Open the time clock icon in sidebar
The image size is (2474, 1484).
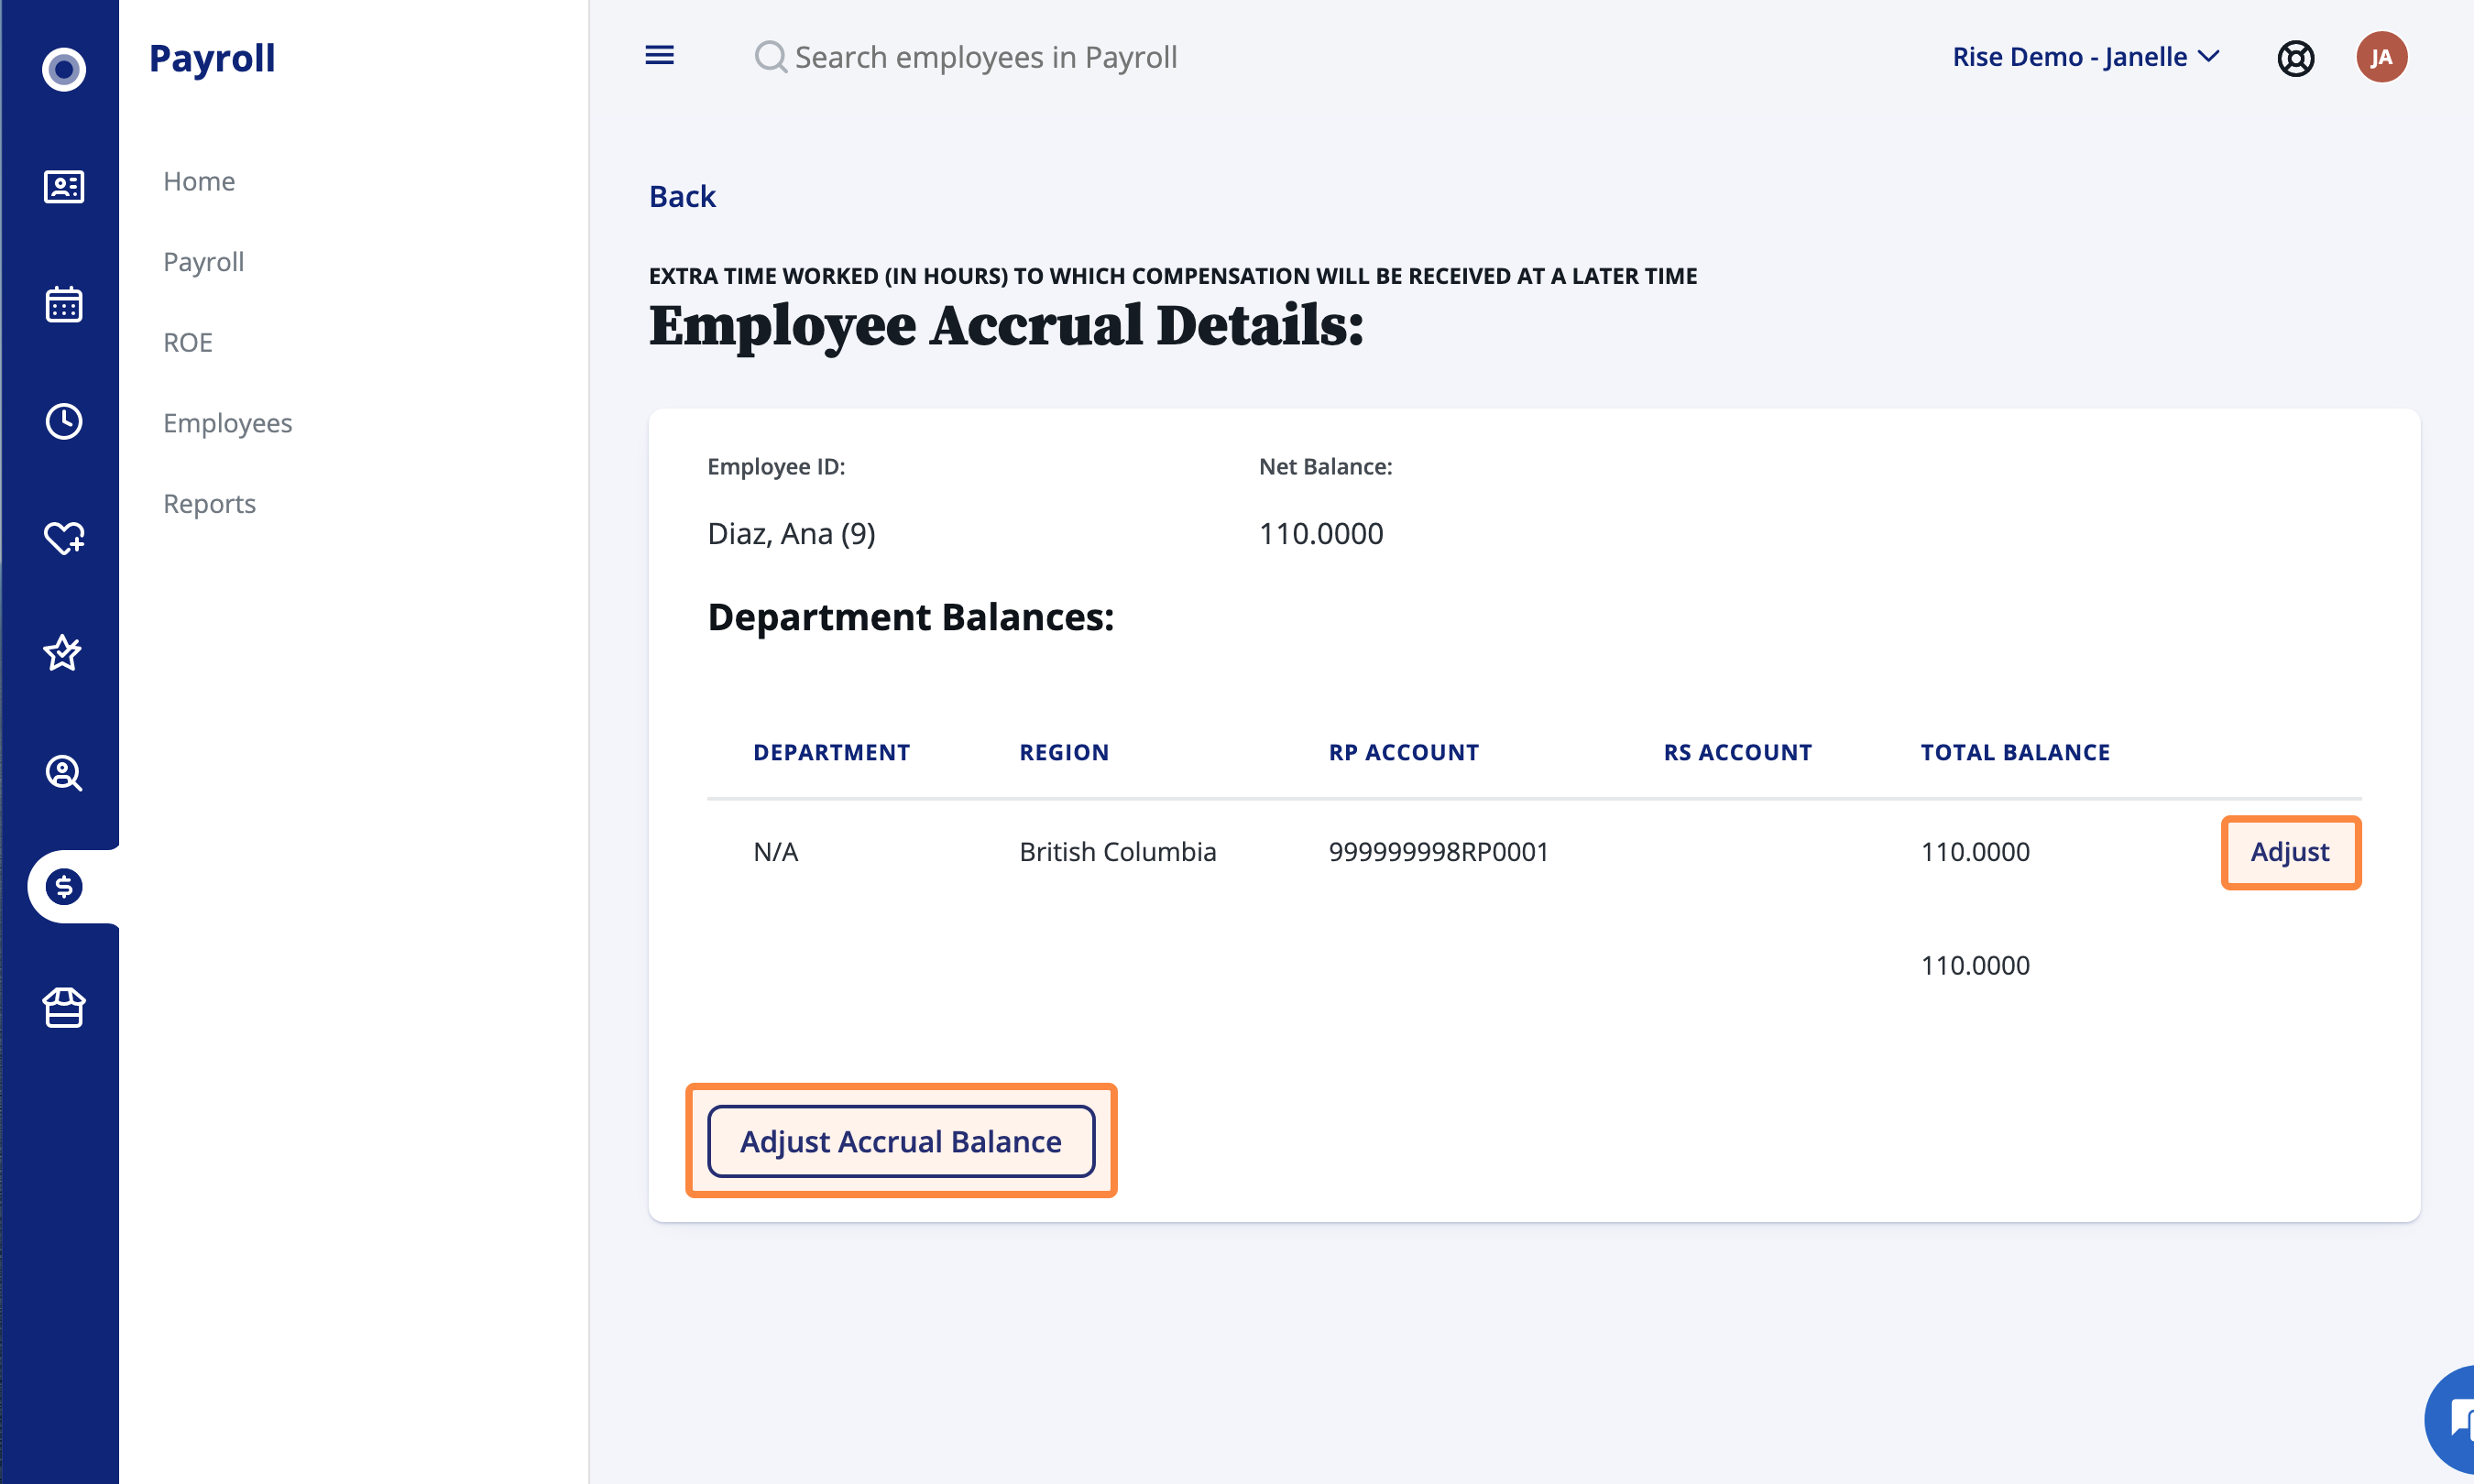[64, 421]
